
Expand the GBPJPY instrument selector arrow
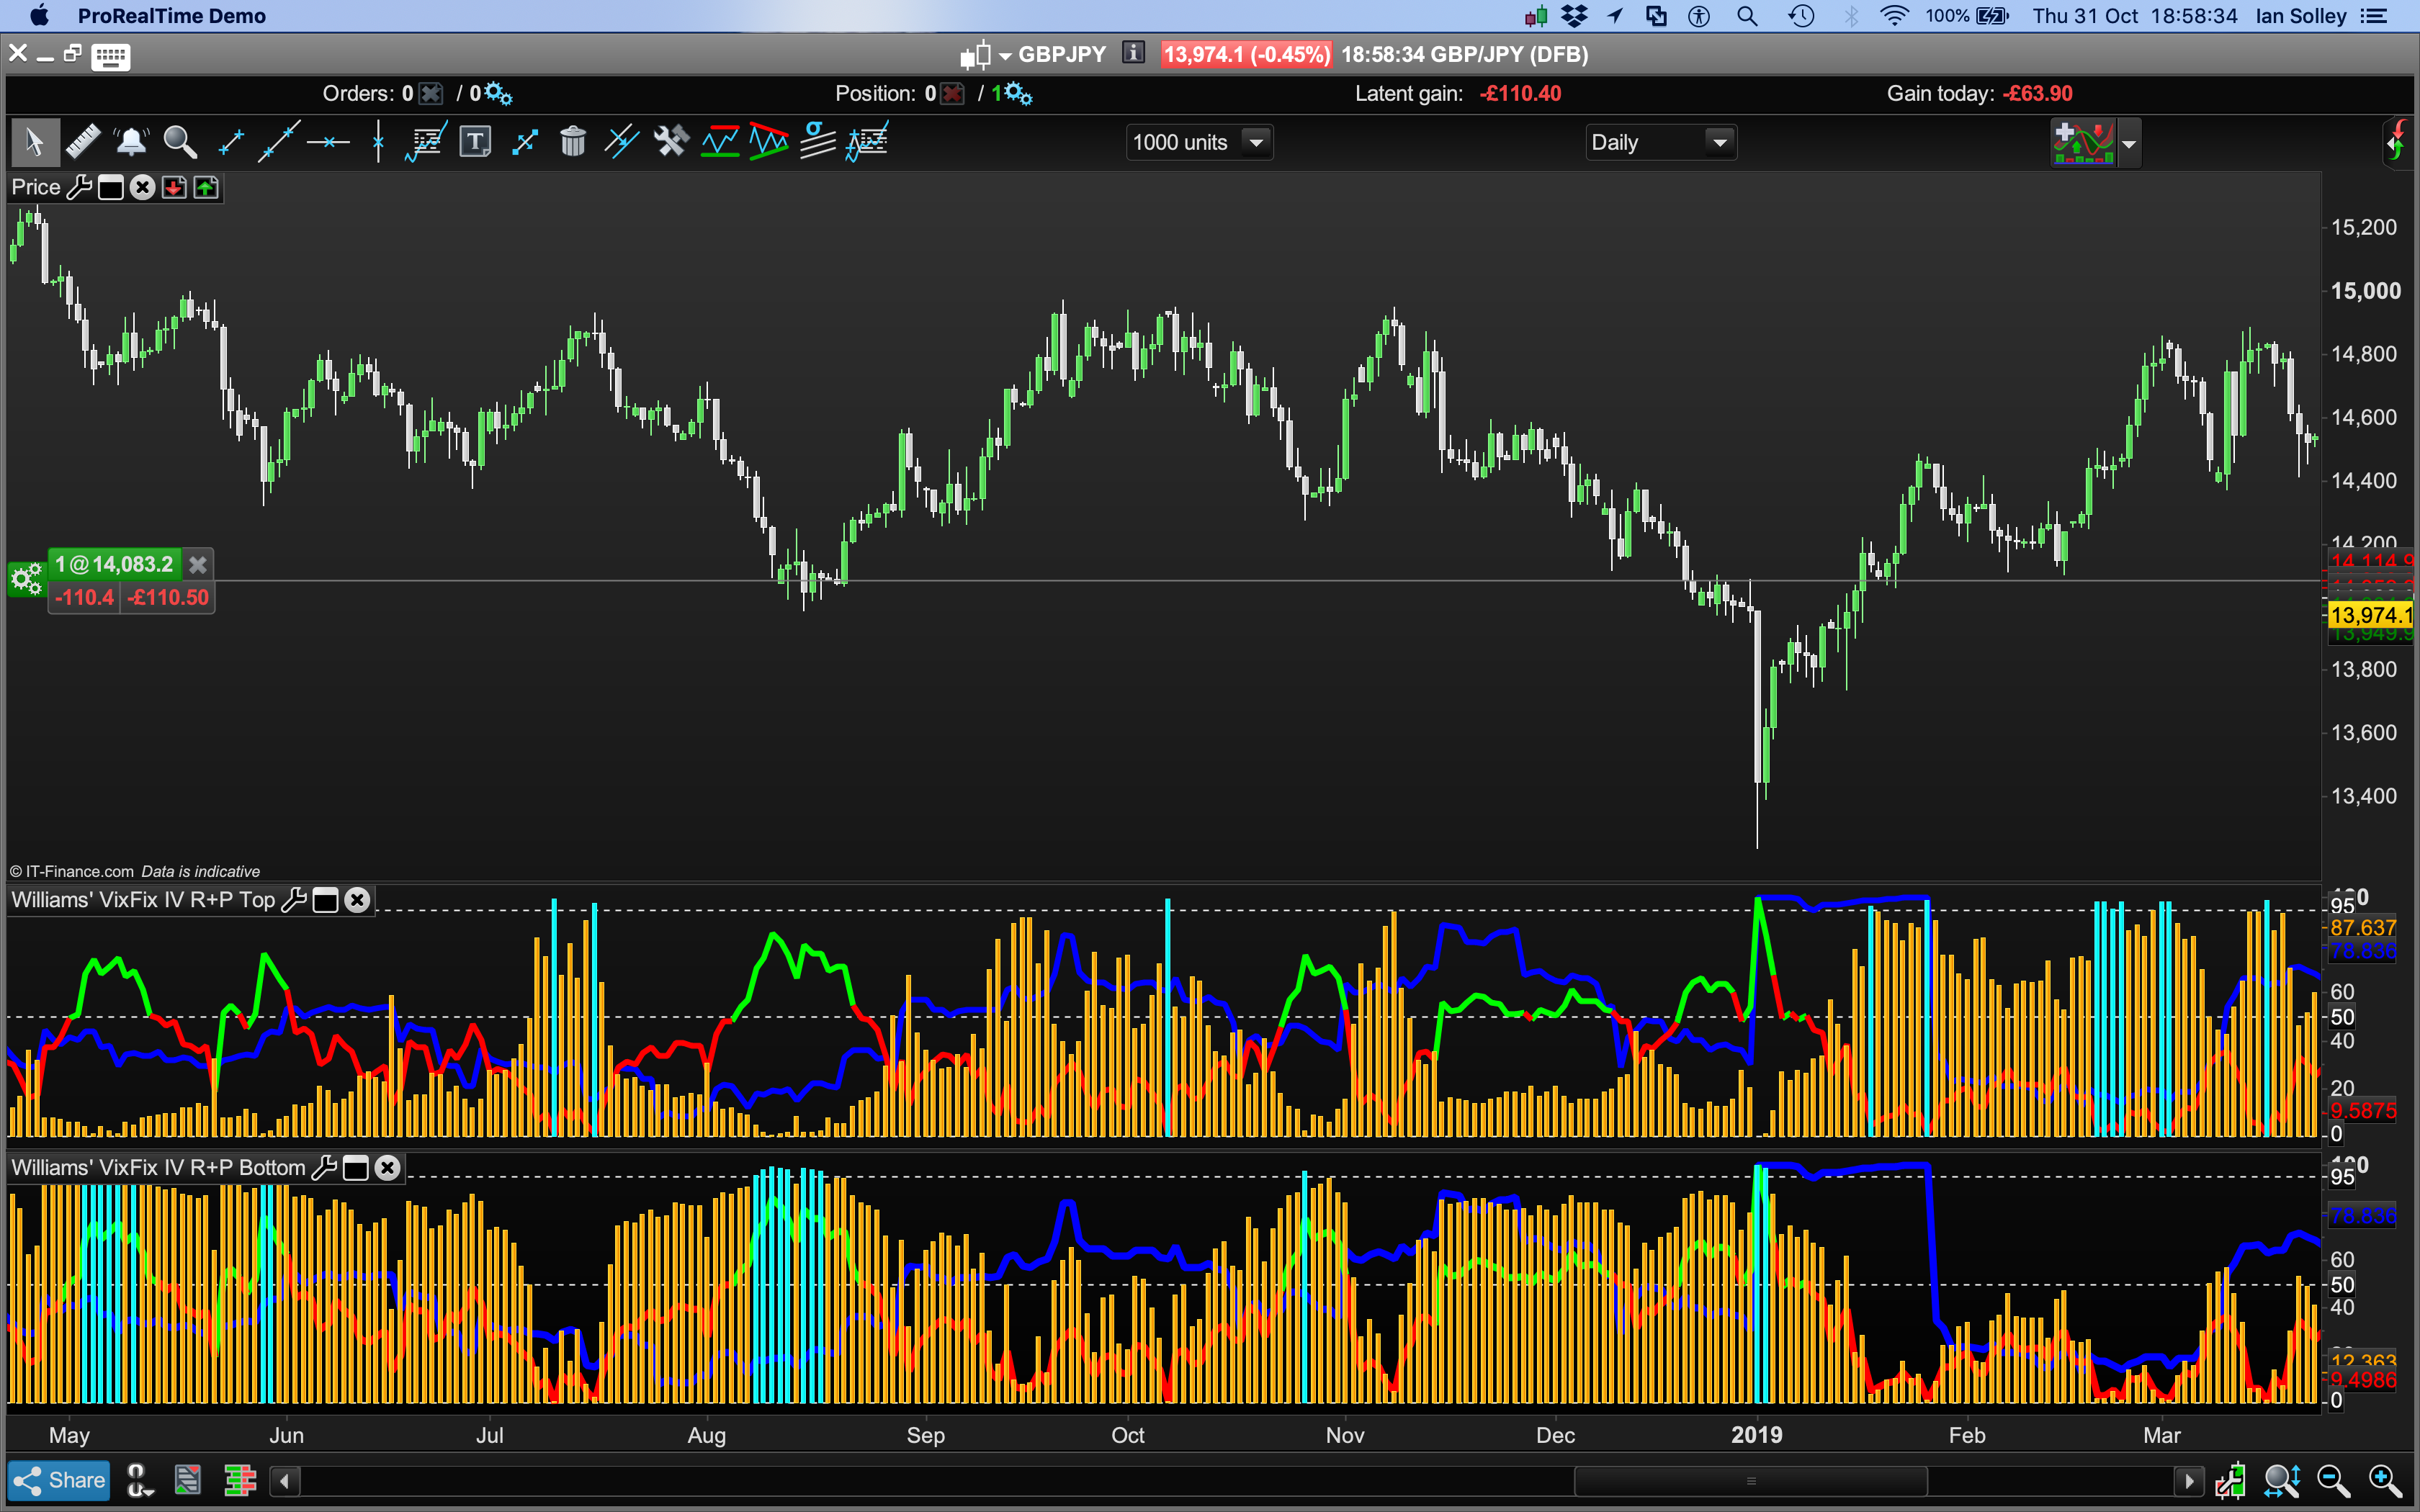pos(1005,56)
